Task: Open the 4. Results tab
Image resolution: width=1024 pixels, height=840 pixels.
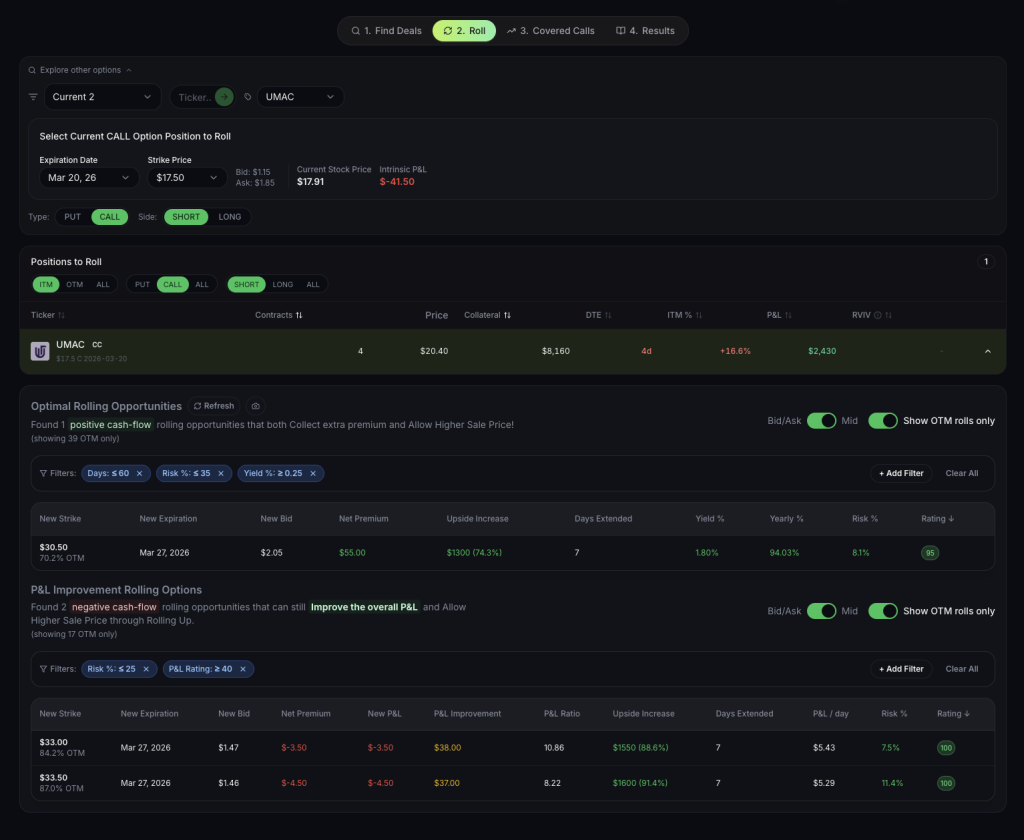Action: [x=646, y=30]
